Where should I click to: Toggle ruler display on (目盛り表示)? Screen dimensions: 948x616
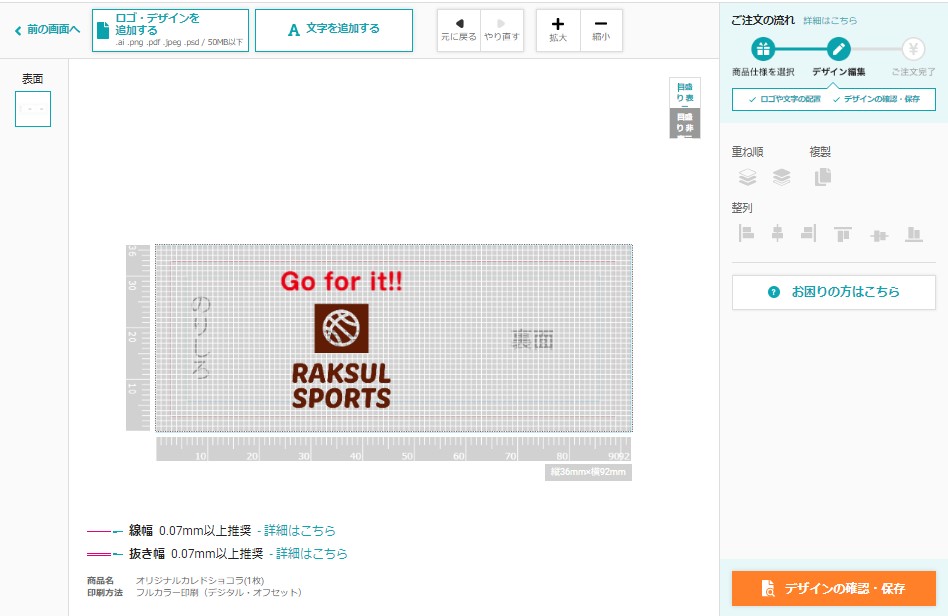[685, 92]
